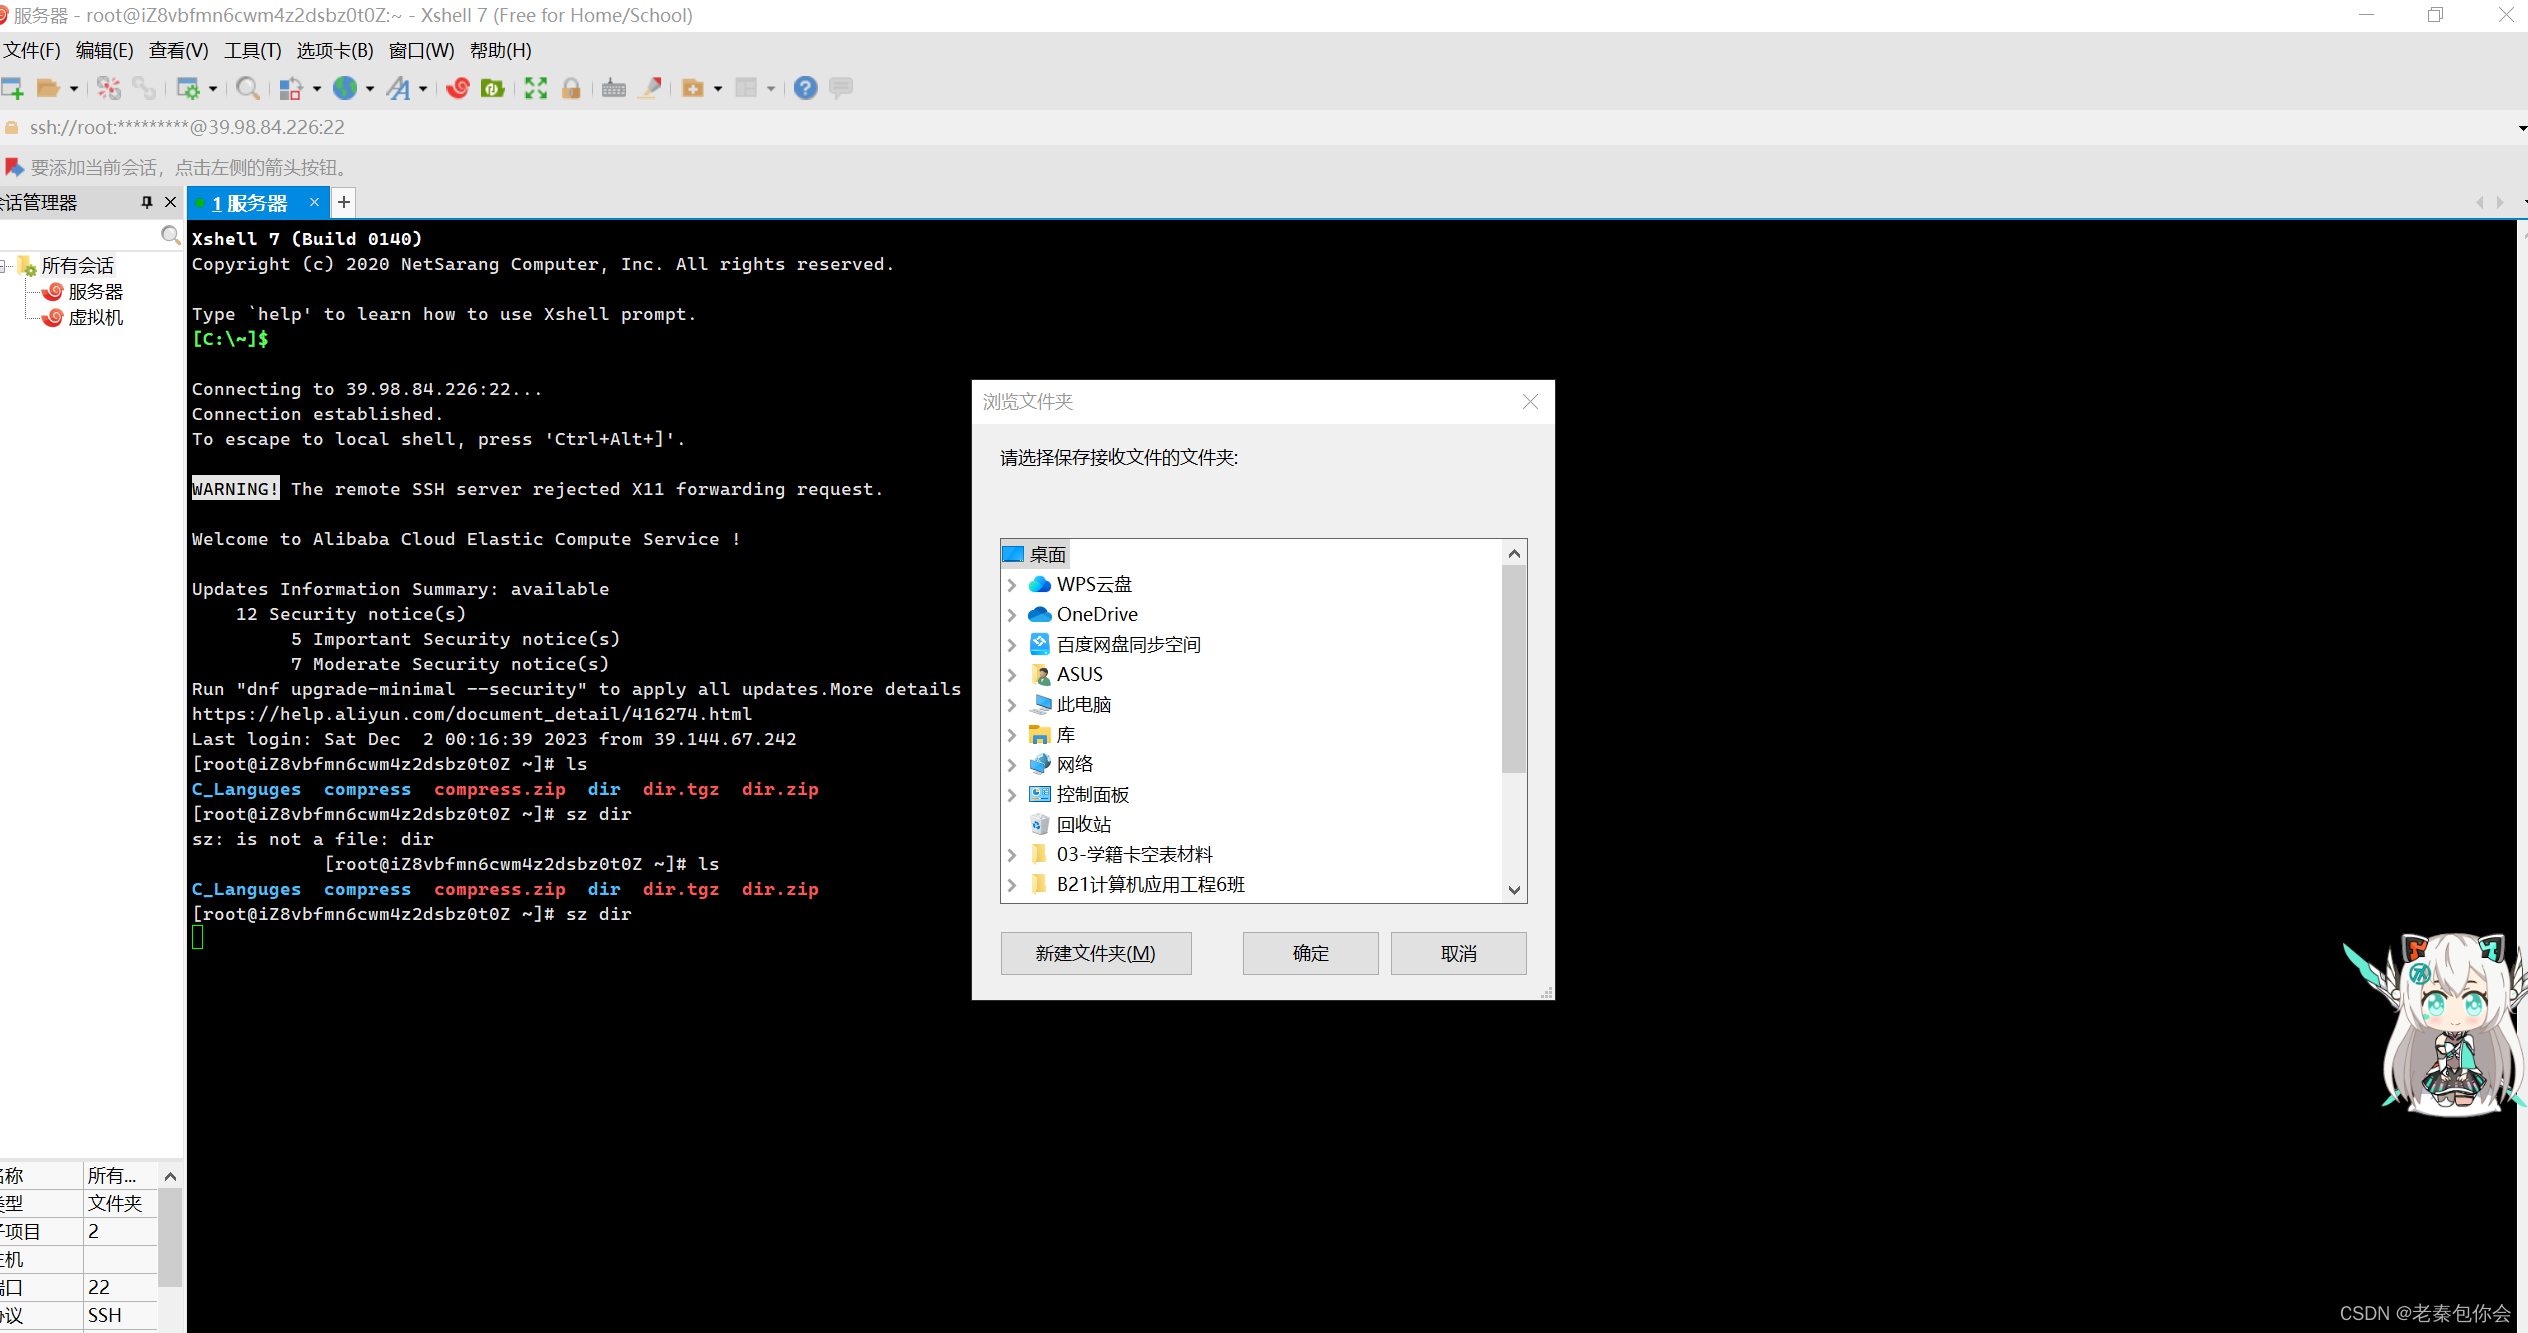
Task: Open the dropdown next to Open folder
Action: 74,89
